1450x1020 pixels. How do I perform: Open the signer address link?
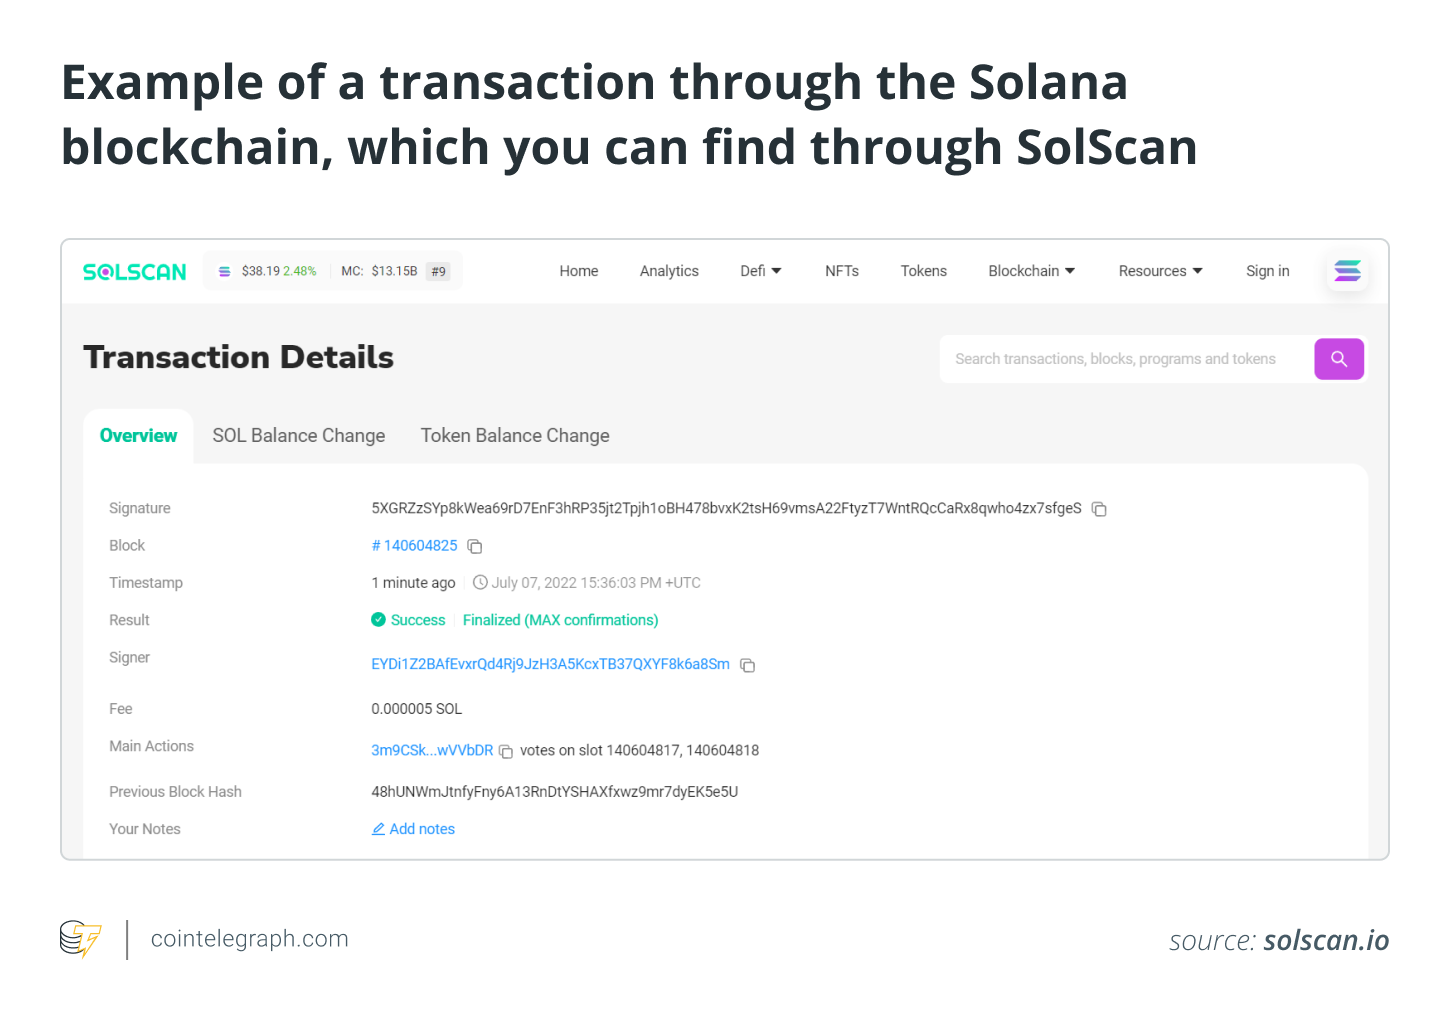[x=550, y=664]
